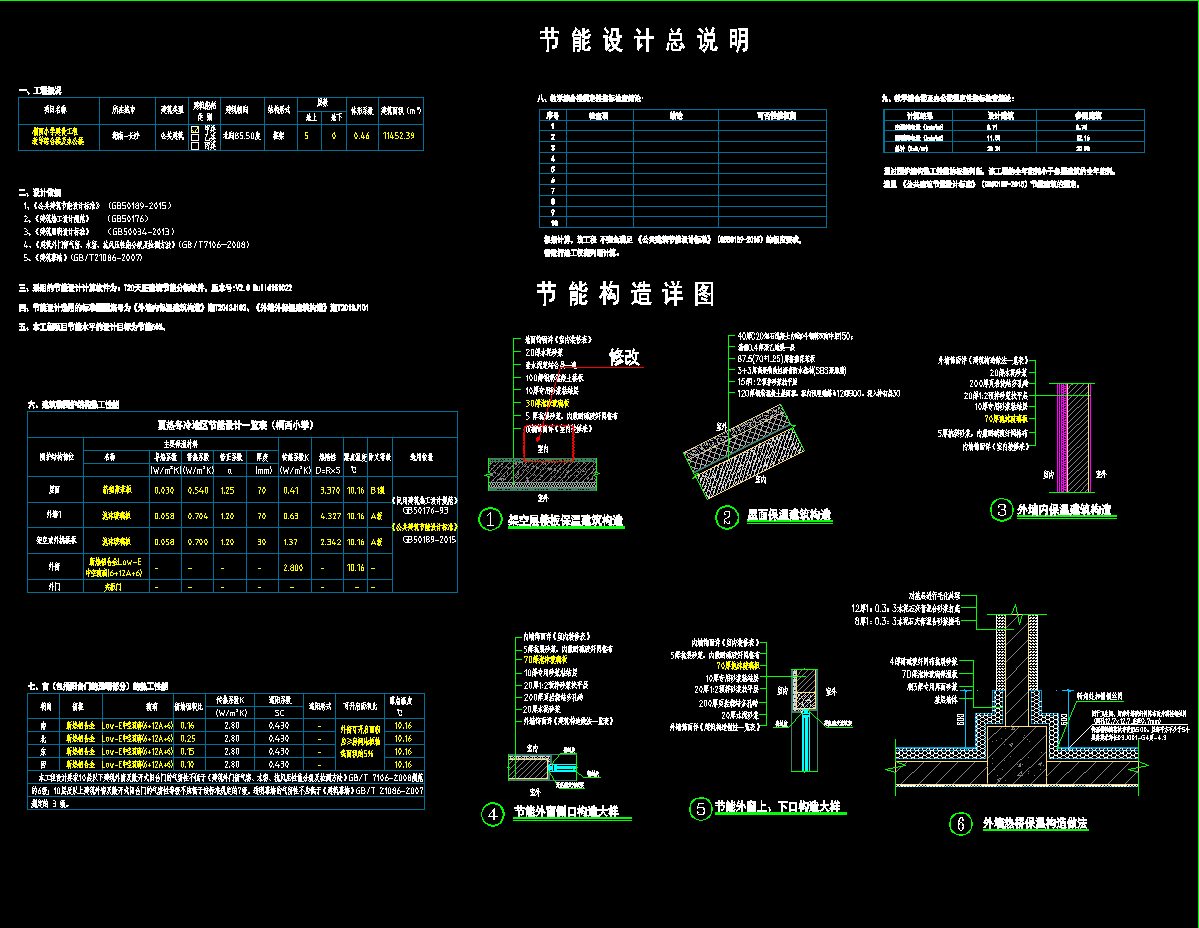Click the 外墙内保温建筑构造 detail title
The width and height of the screenshot is (1199, 928).
coord(1065,510)
